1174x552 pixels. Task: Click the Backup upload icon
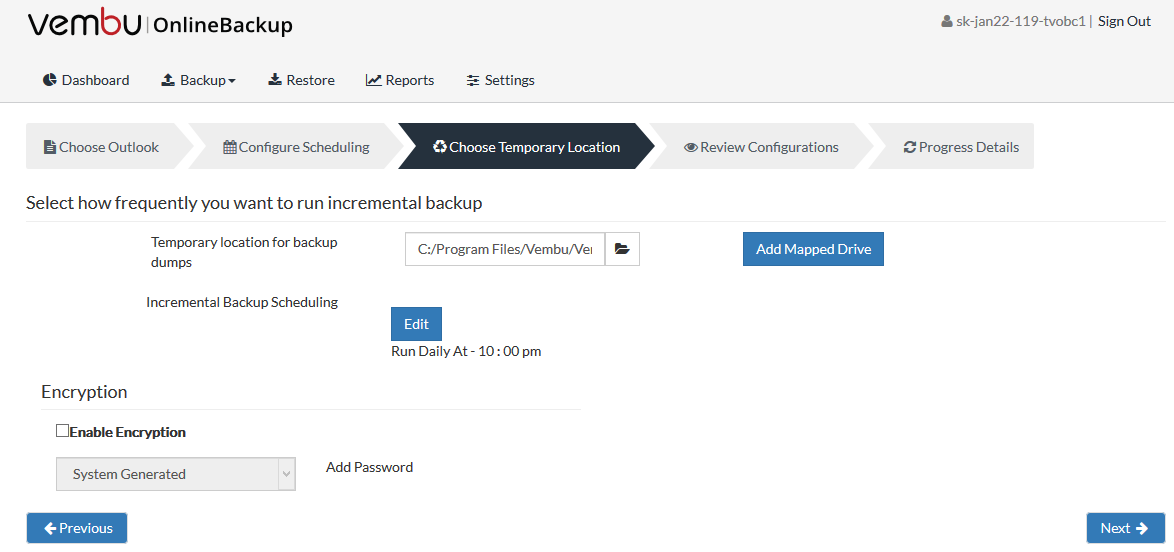pos(168,79)
